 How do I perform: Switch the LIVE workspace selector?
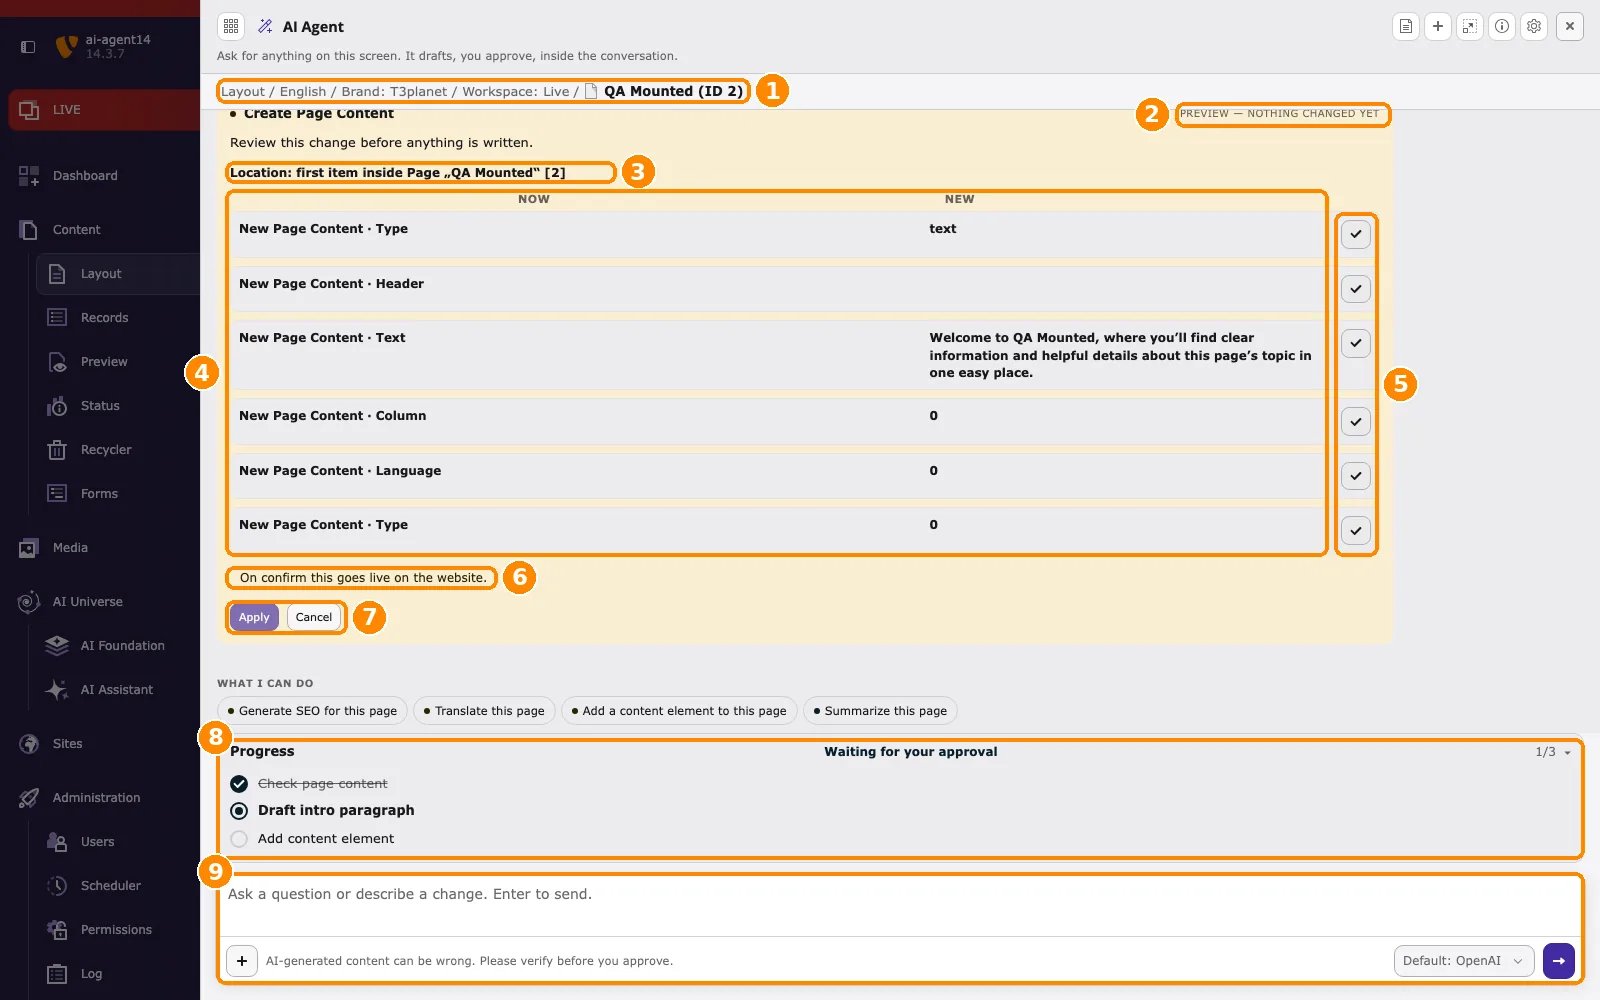[x=105, y=109]
